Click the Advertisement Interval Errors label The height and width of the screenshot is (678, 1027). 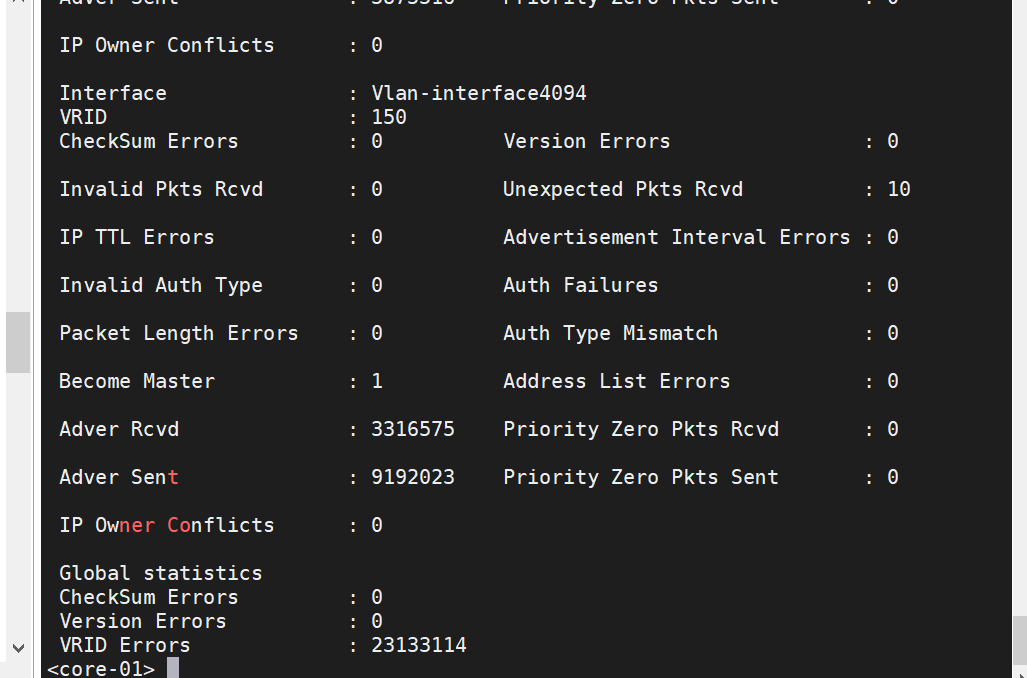(x=676, y=237)
